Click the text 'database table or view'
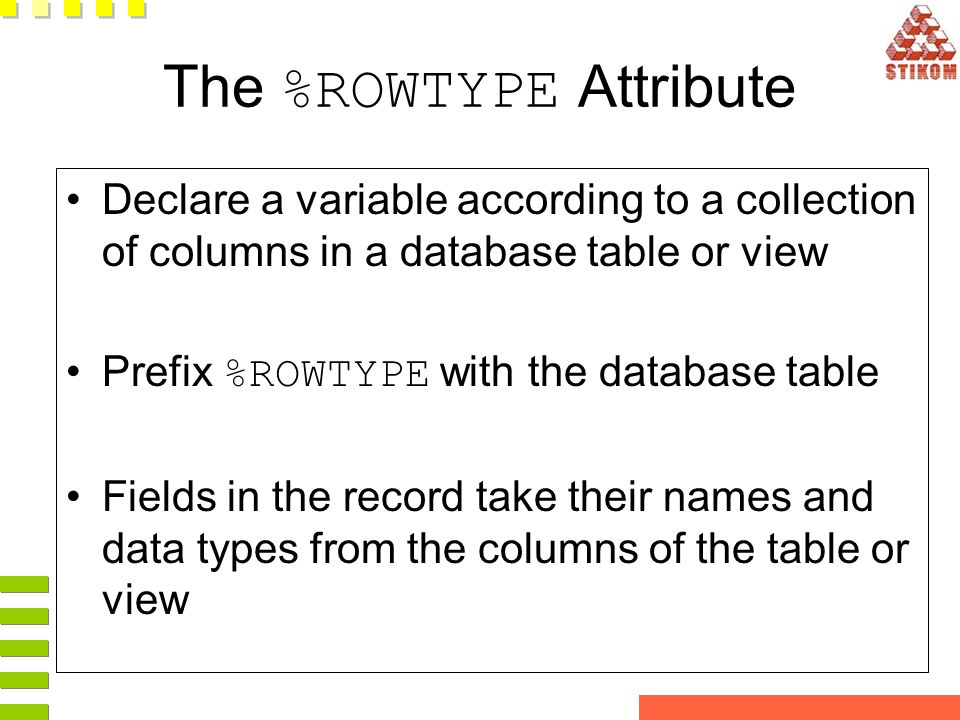Screen dimensions: 960x720 coord(613,252)
